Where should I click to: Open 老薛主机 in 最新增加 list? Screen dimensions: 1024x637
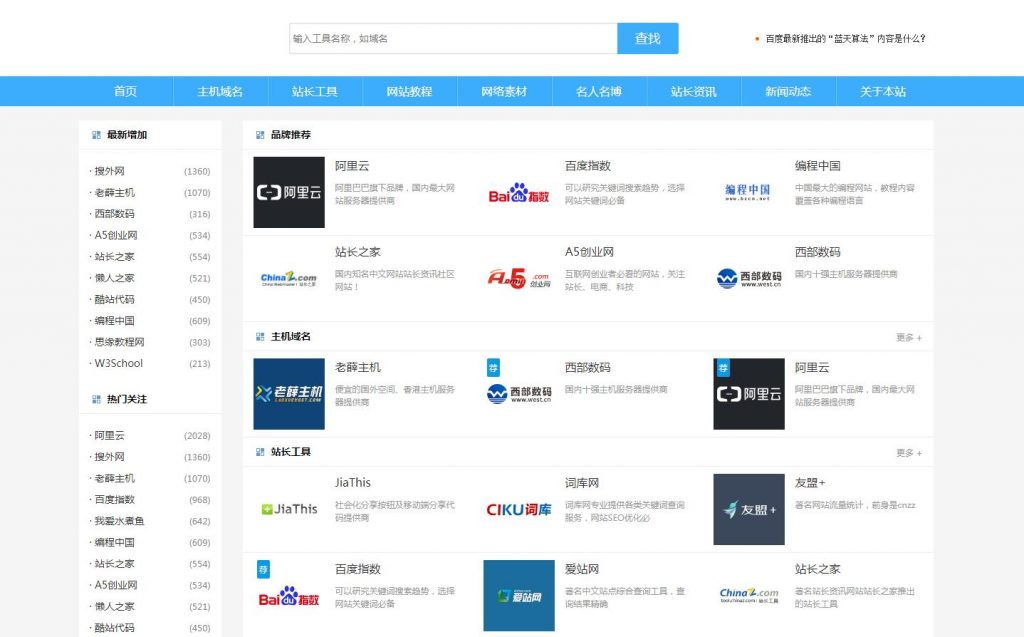click(x=114, y=193)
